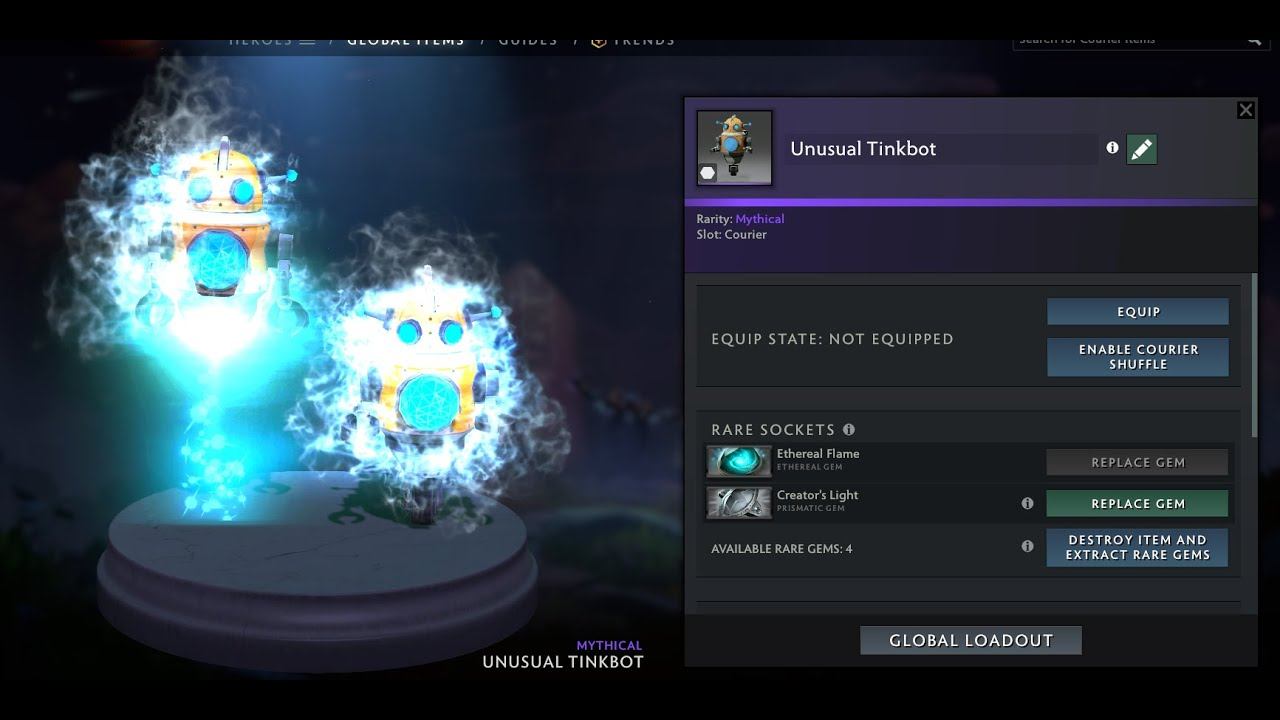Replace the Creator's Light gem
1280x720 pixels.
pyautogui.click(x=1137, y=503)
